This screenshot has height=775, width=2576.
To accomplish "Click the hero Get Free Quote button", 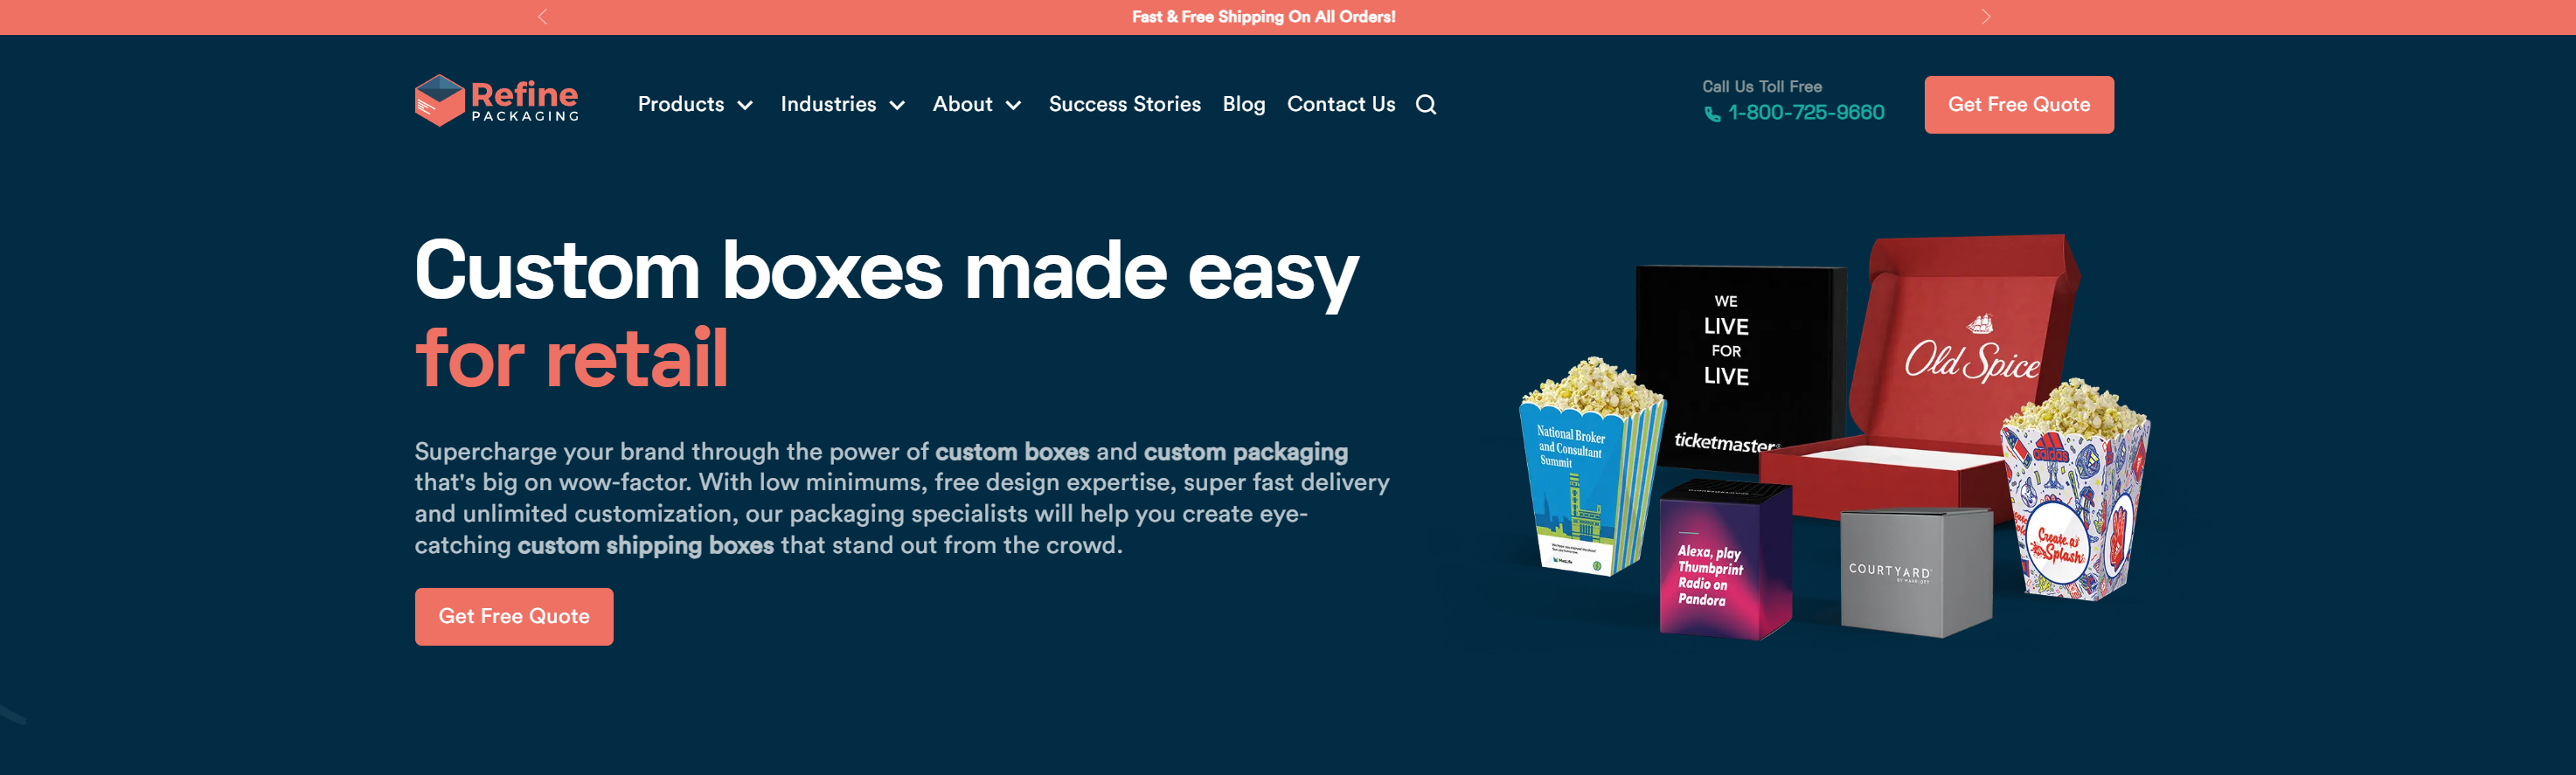I will 514,616.
